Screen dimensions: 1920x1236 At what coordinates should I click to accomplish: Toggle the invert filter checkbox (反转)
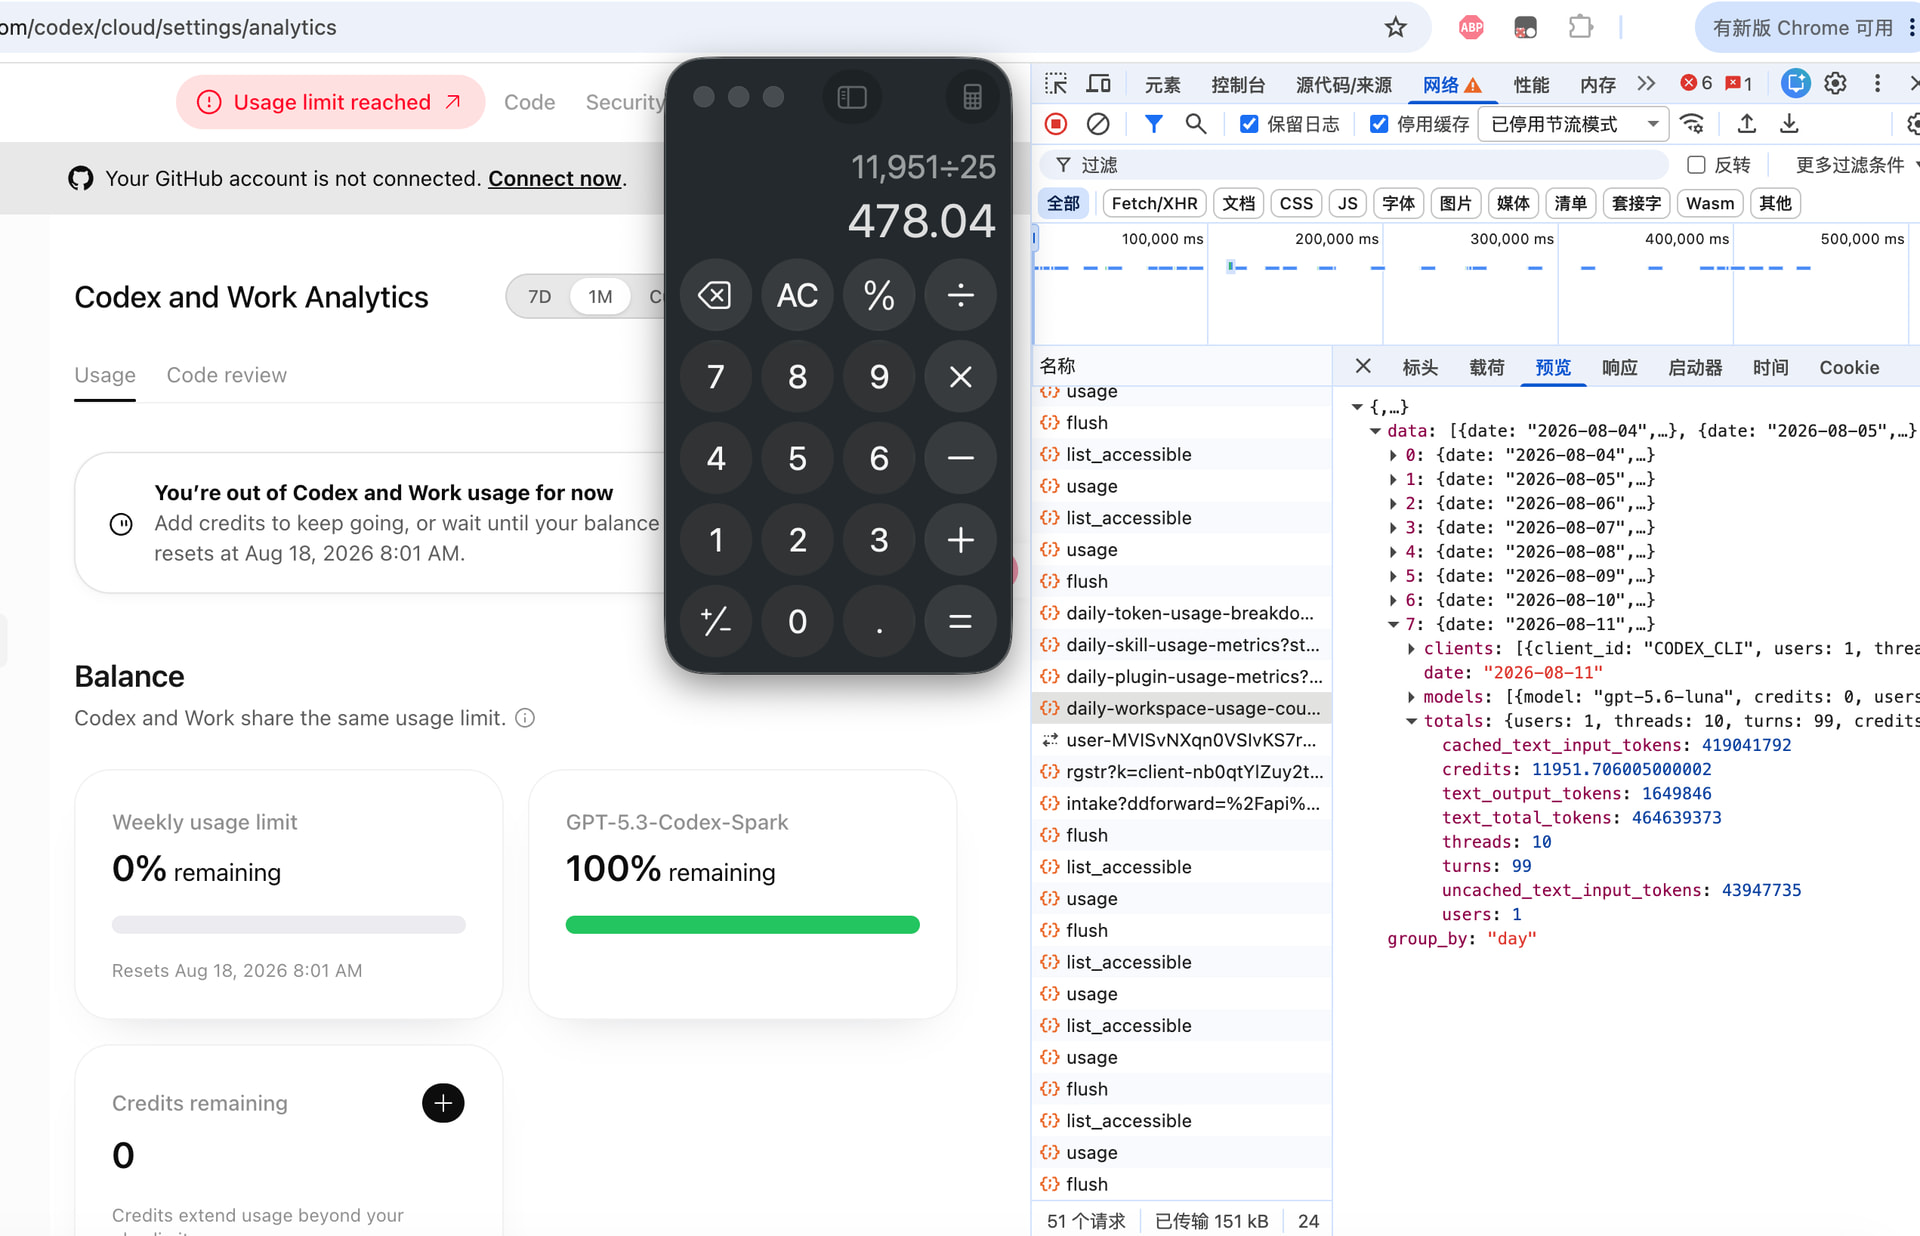tap(1696, 165)
